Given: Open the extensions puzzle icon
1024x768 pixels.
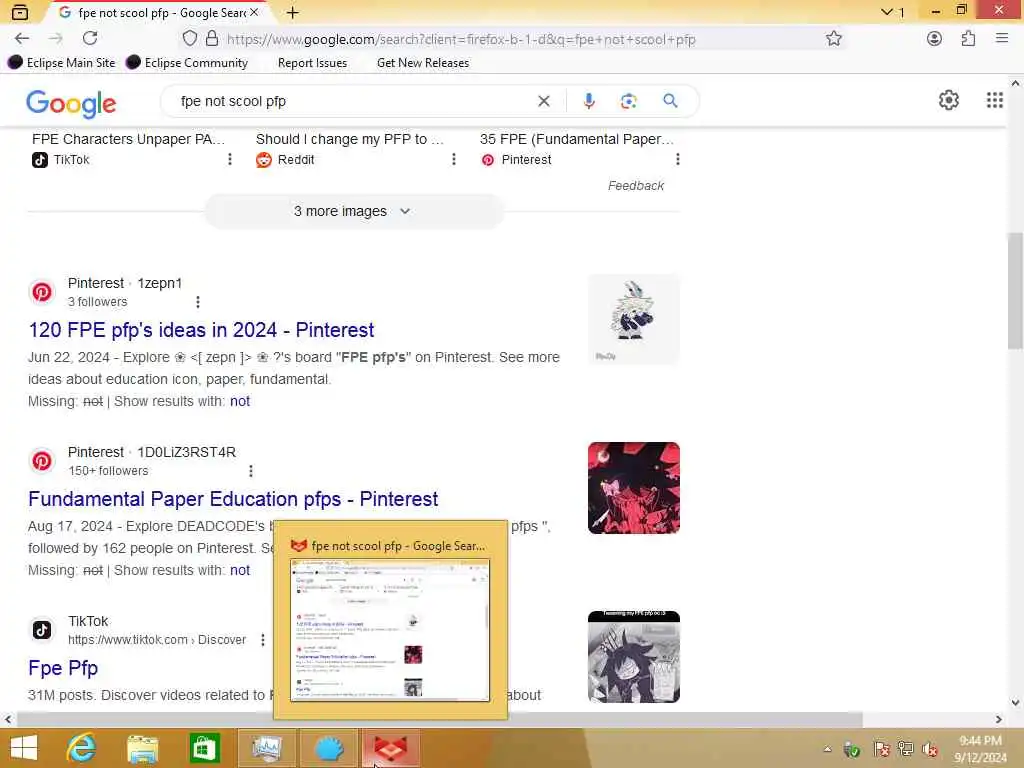Looking at the screenshot, I should [968, 39].
